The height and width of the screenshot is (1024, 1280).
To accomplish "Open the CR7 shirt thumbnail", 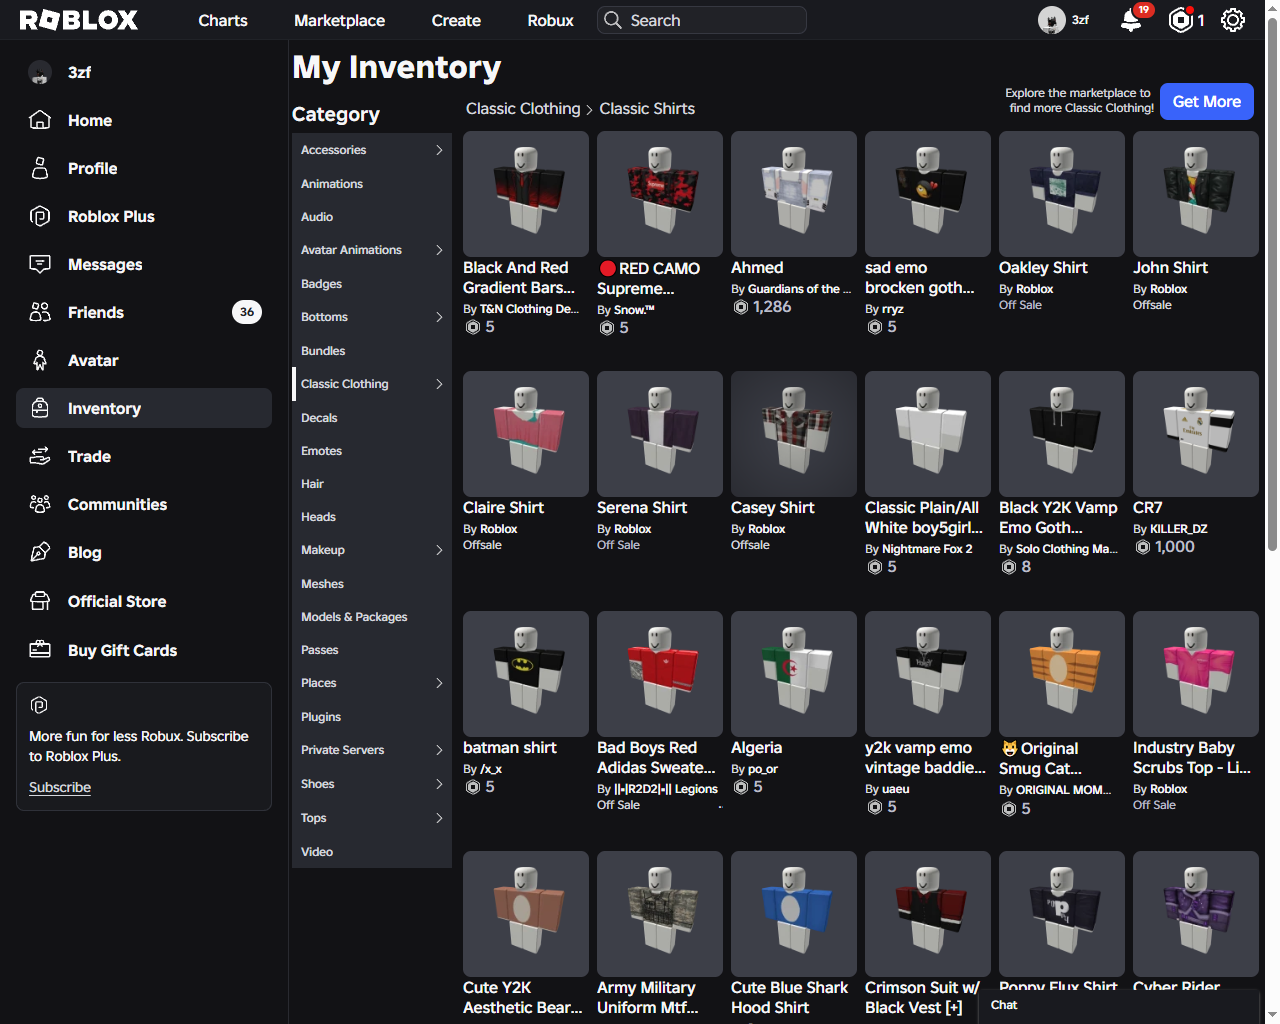I will [1196, 434].
